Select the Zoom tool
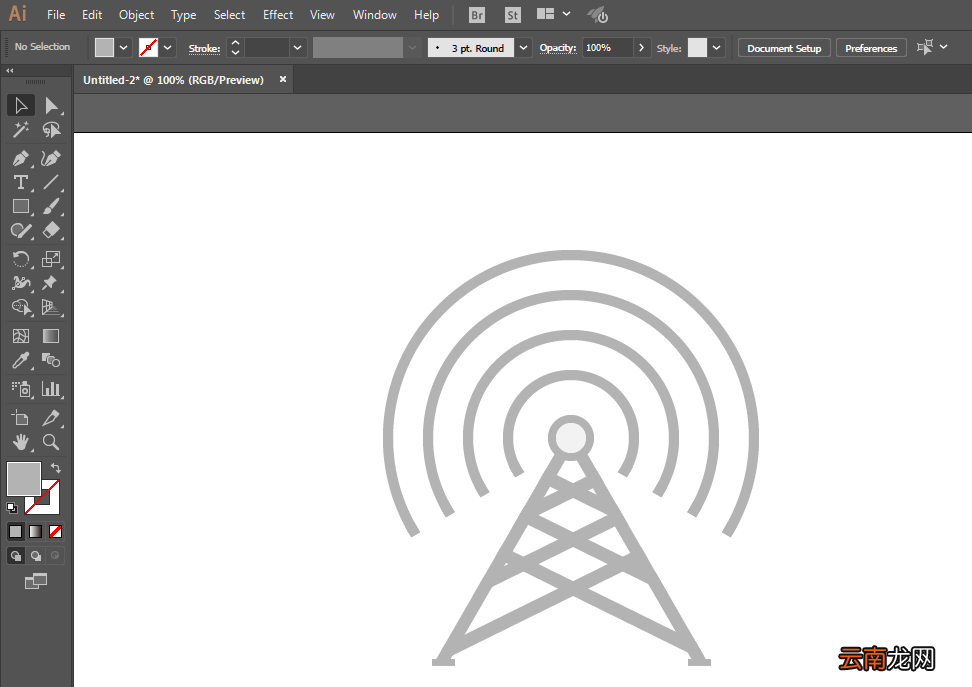 tap(51, 442)
